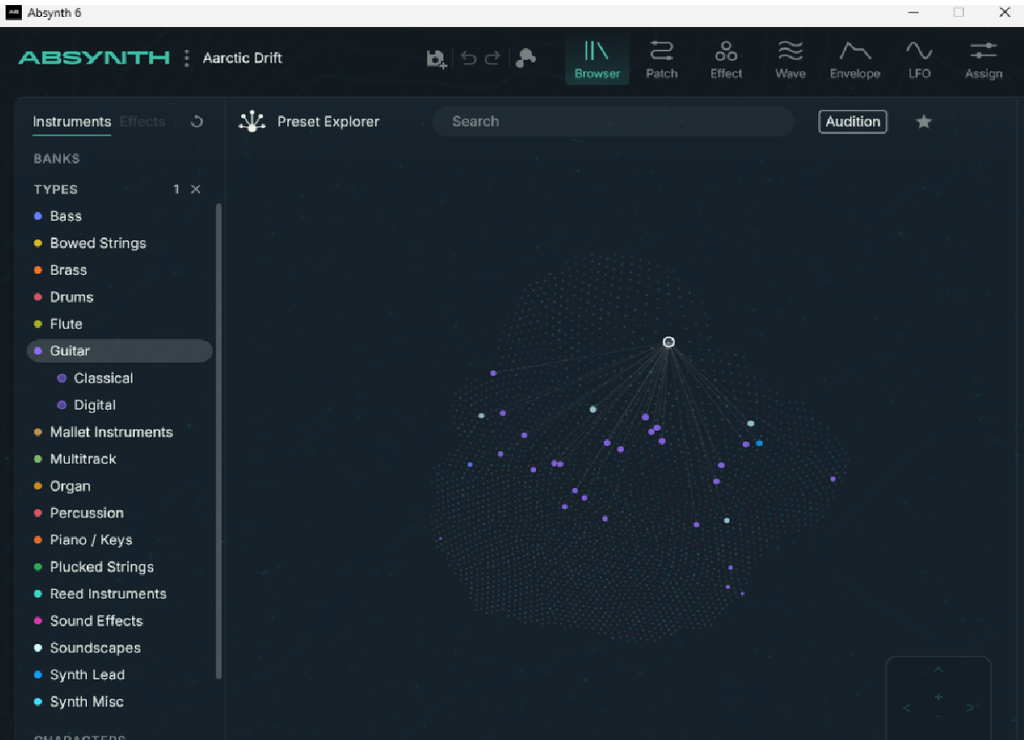Switch to the LFO view
This screenshot has height=740, width=1024.
[919, 60]
